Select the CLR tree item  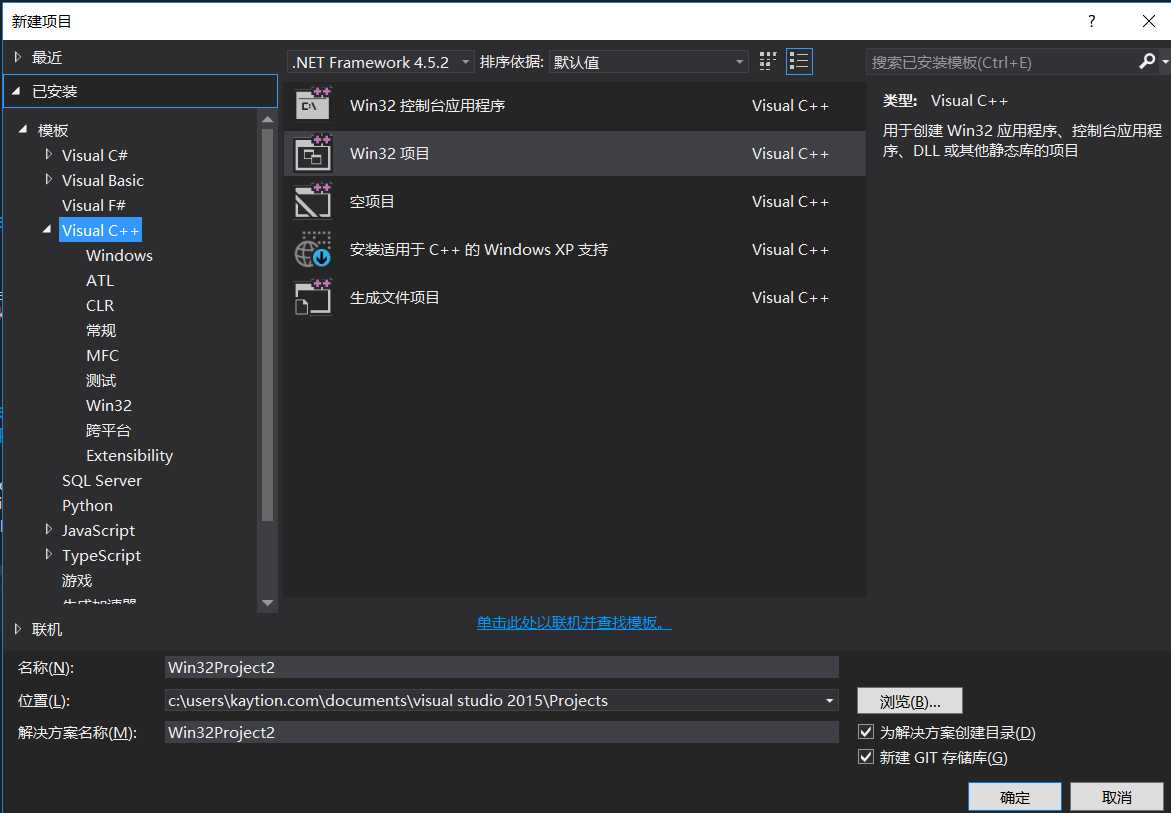click(100, 305)
